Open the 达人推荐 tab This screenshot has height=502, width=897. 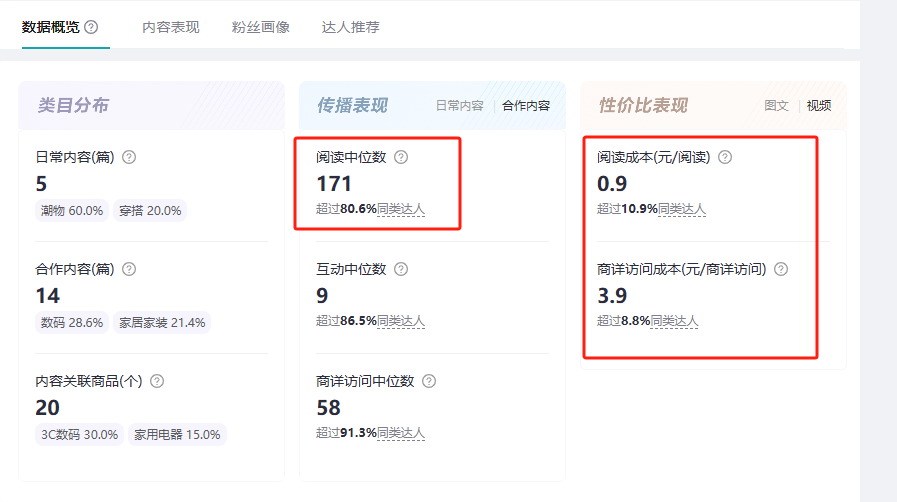350,27
